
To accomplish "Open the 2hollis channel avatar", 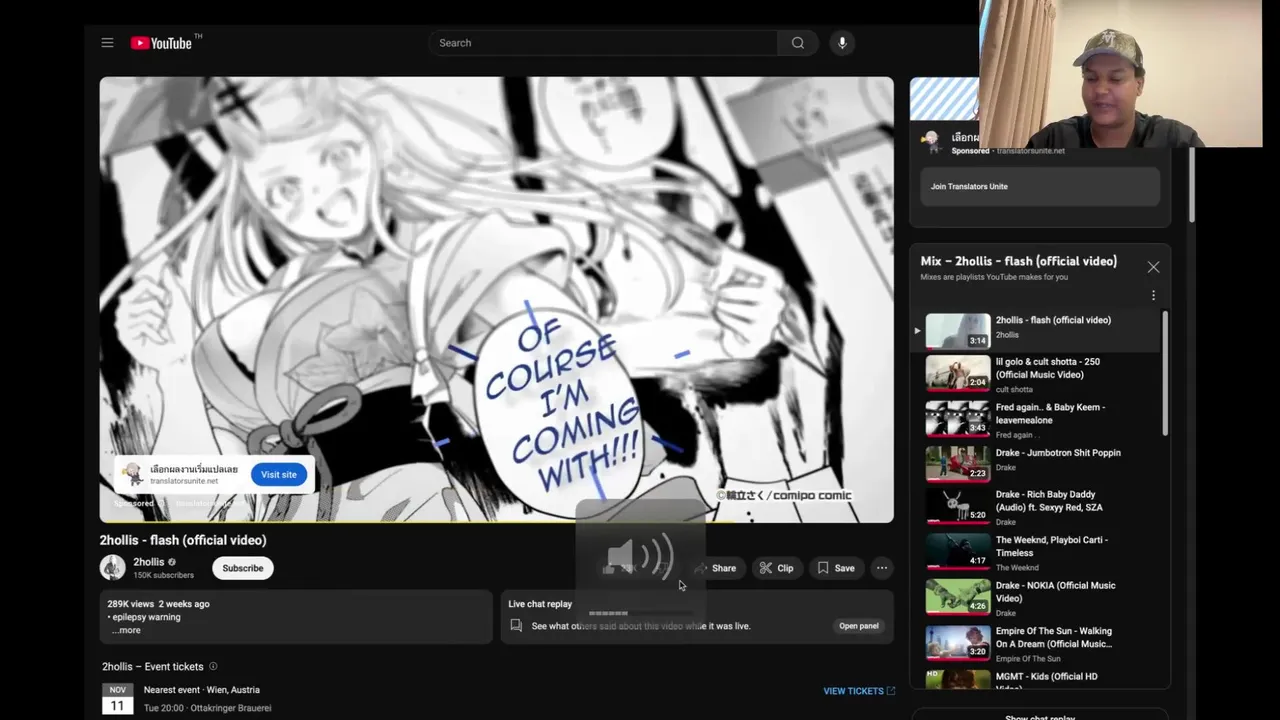I will [x=112, y=567].
